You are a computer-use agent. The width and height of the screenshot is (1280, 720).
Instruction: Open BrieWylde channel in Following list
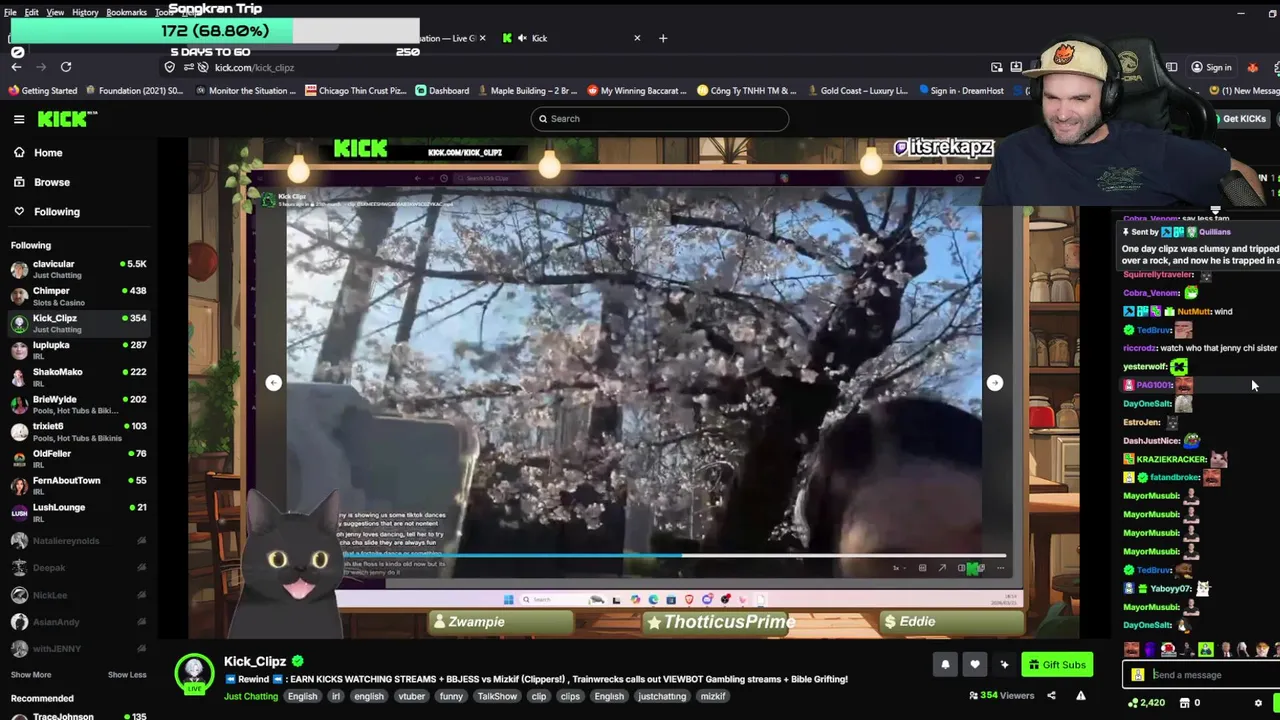[x=78, y=404]
